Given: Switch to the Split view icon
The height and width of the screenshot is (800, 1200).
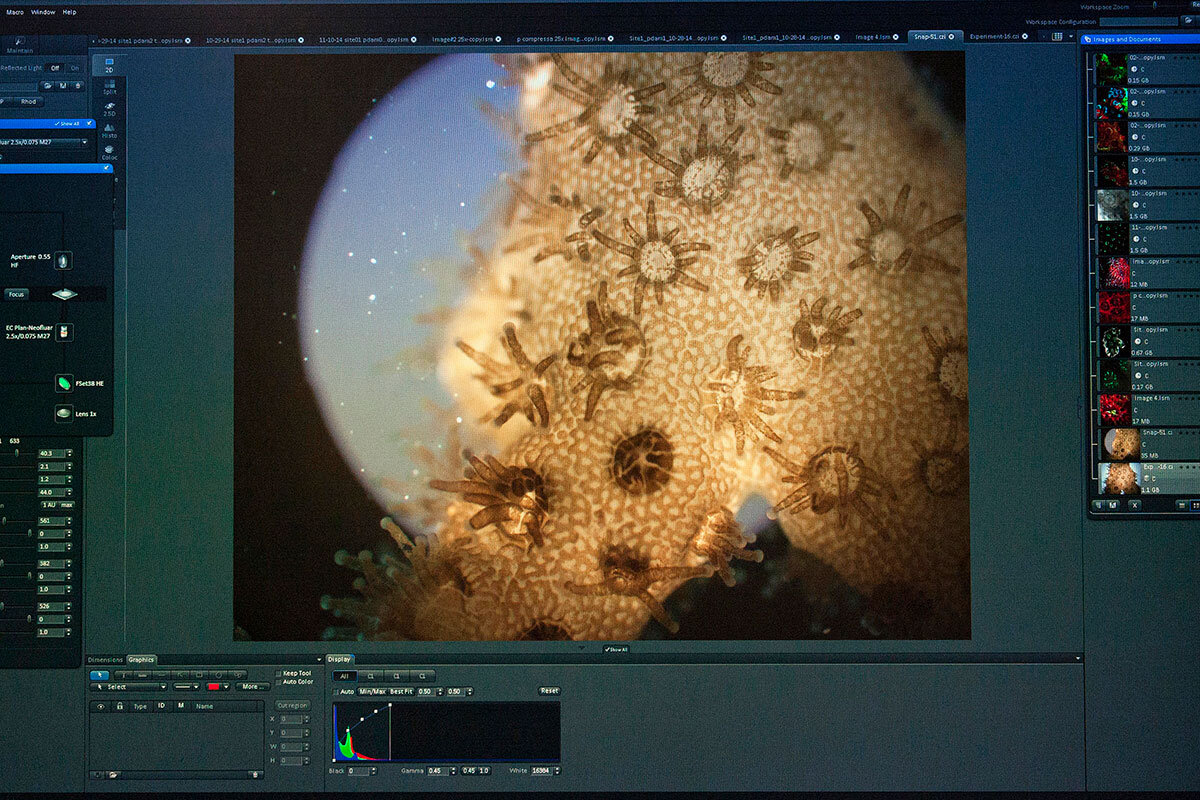Looking at the screenshot, I should tap(109, 86).
